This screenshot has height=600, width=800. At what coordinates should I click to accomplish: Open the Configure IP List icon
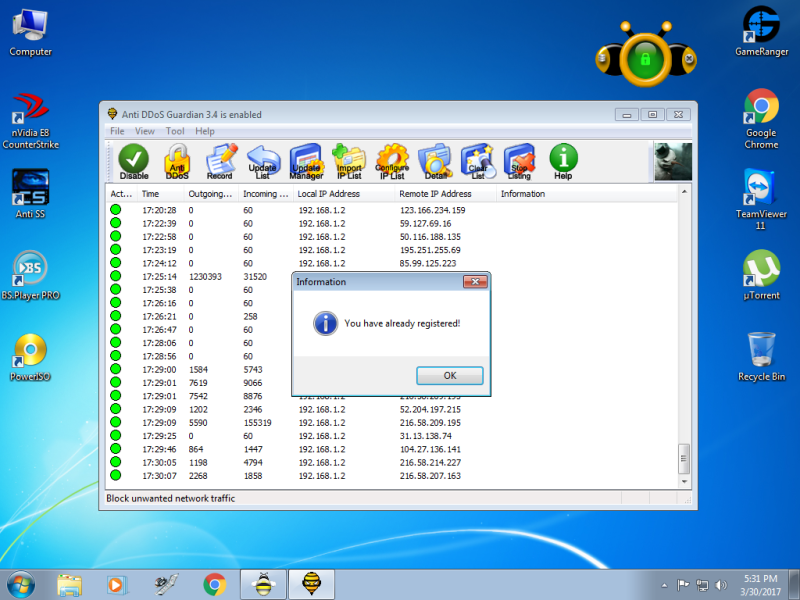tap(391, 160)
